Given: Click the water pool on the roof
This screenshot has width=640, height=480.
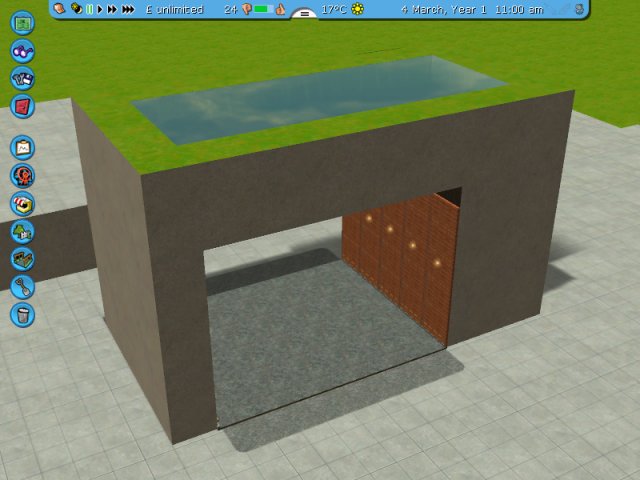Looking at the screenshot, I should [318, 98].
